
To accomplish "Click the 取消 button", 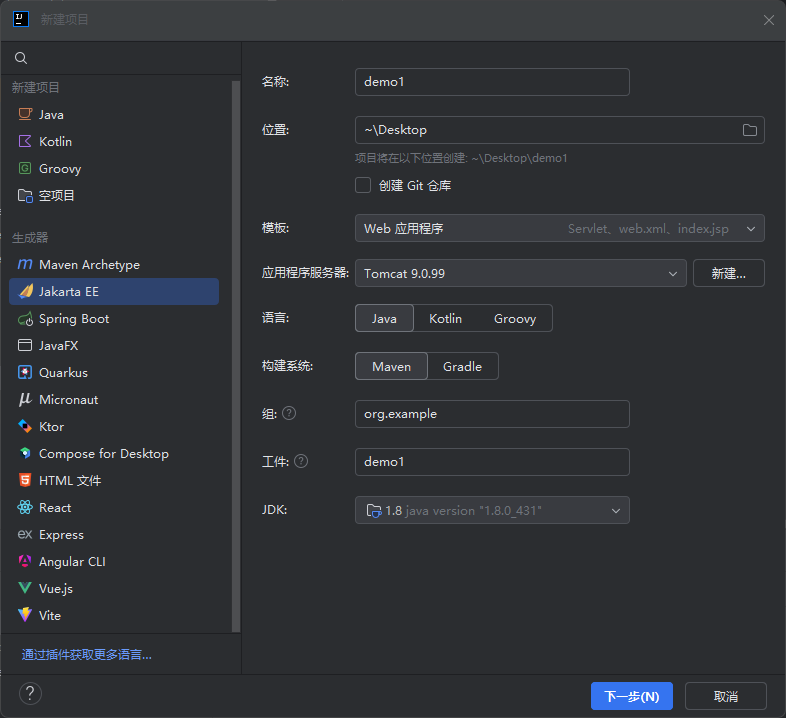I will (x=725, y=696).
